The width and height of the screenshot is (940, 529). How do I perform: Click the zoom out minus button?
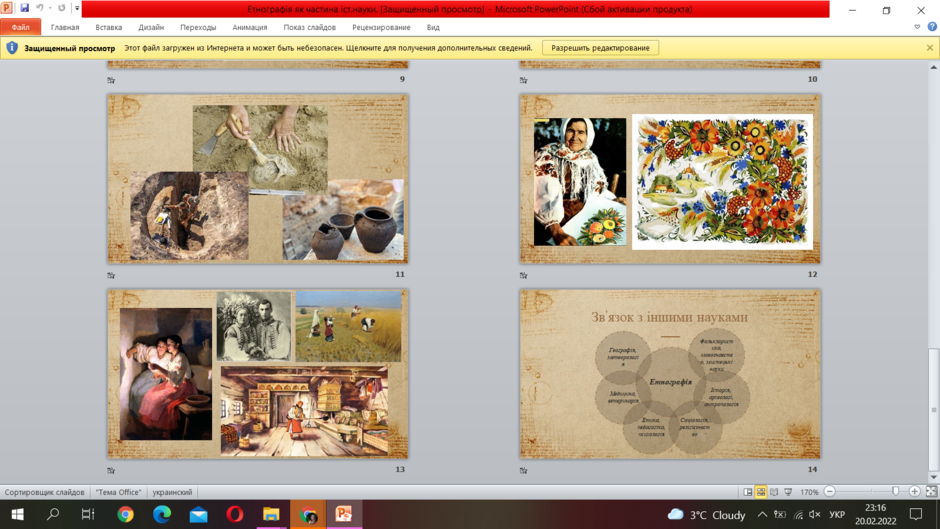(x=830, y=492)
